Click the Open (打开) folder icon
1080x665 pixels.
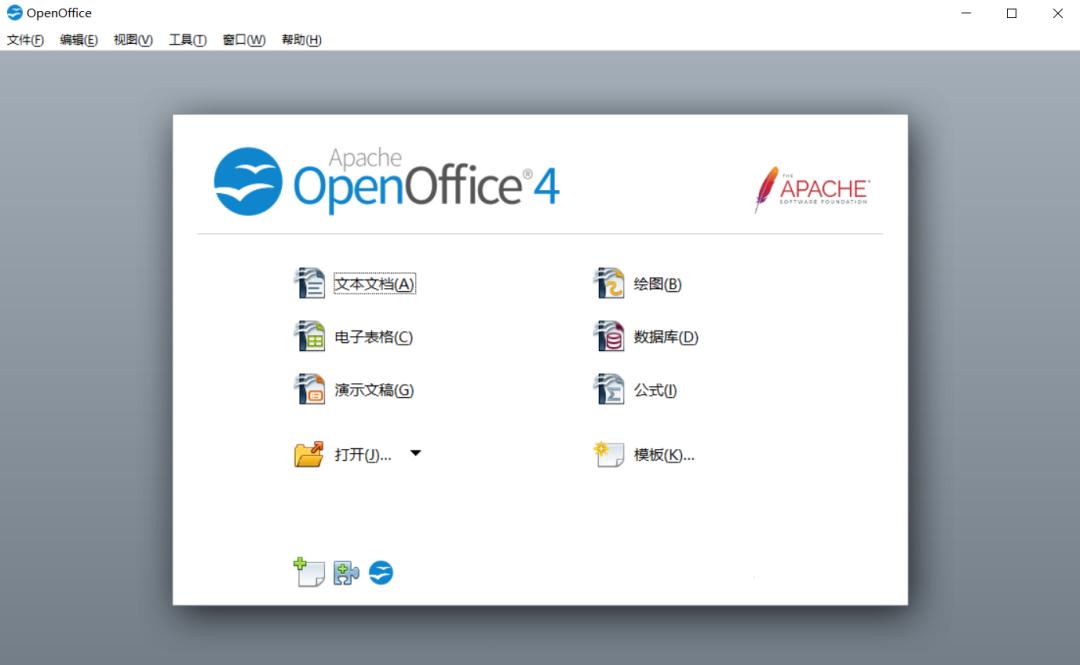[x=309, y=454]
